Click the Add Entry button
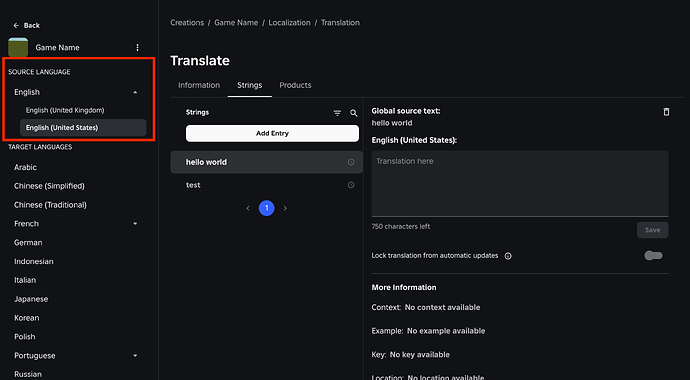This screenshot has width=690, height=380. (272, 133)
